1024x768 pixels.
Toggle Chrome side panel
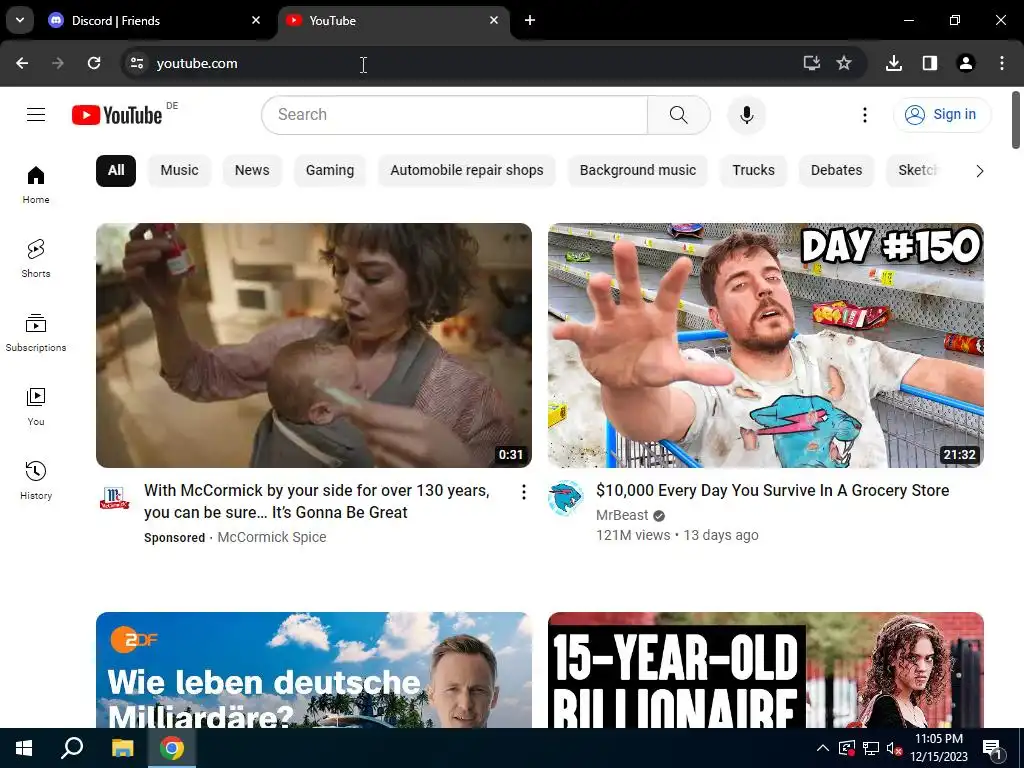[930, 63]
